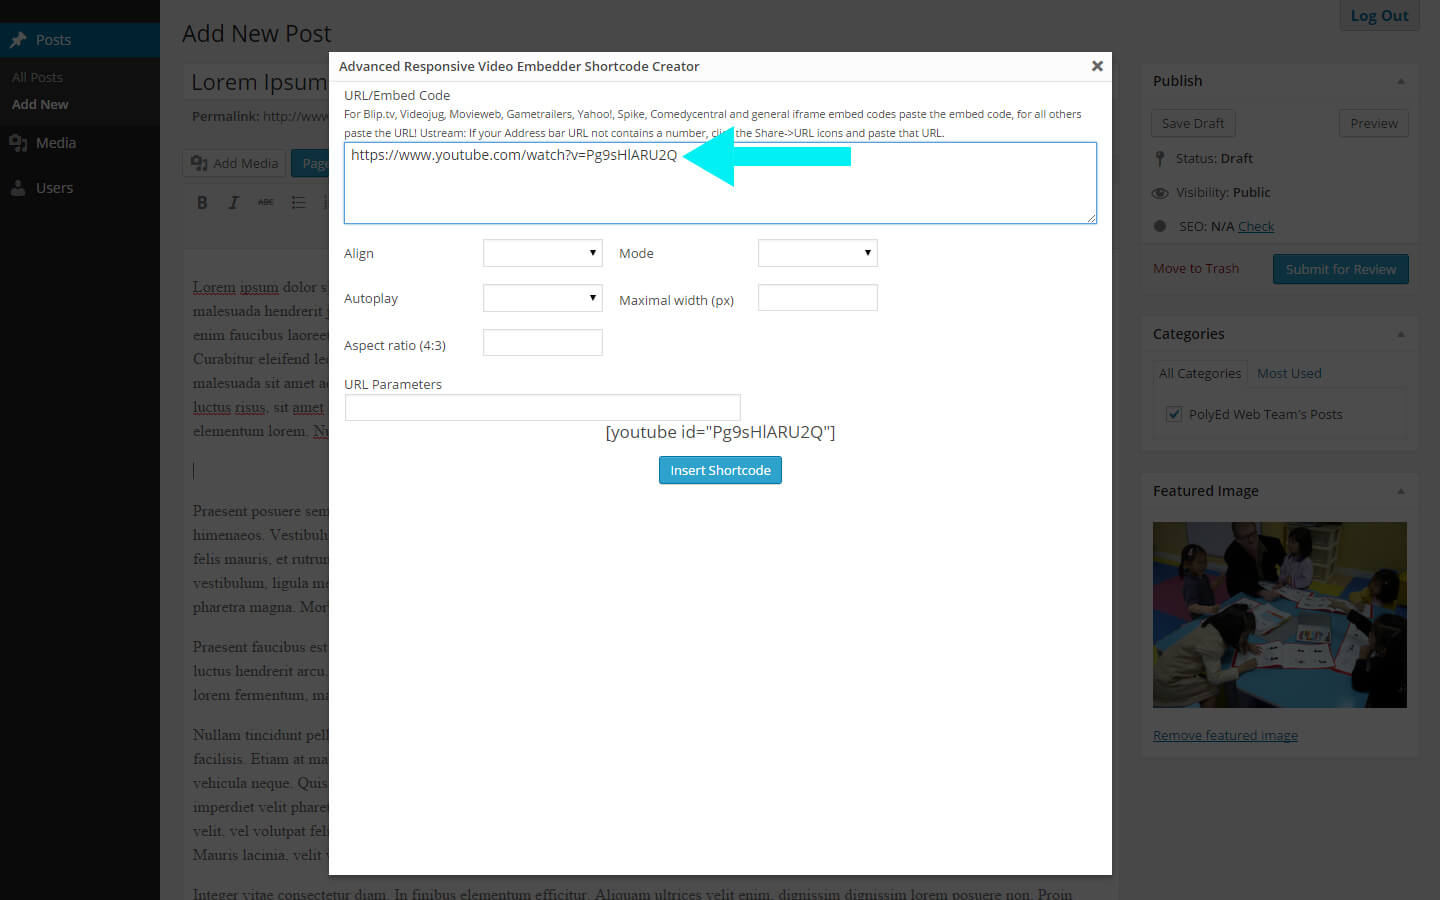Go to All Posts submenu

[x=37, y=77]
